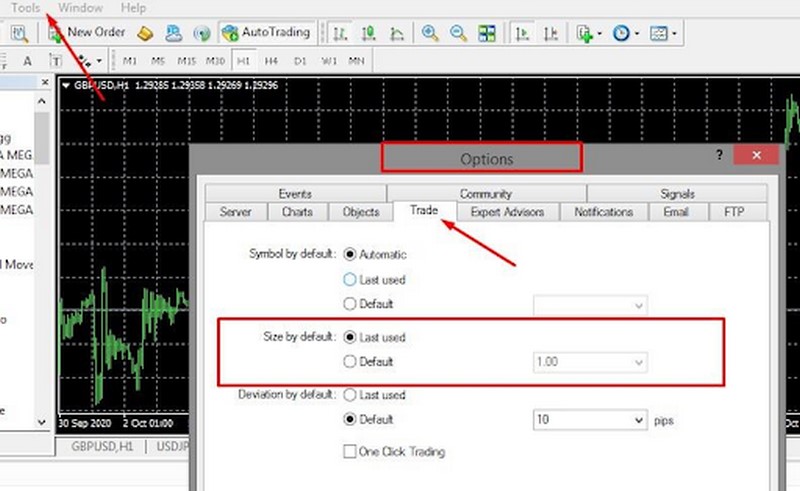
Task: Expand the arrows tool dropdown
Action: (99, 61)
